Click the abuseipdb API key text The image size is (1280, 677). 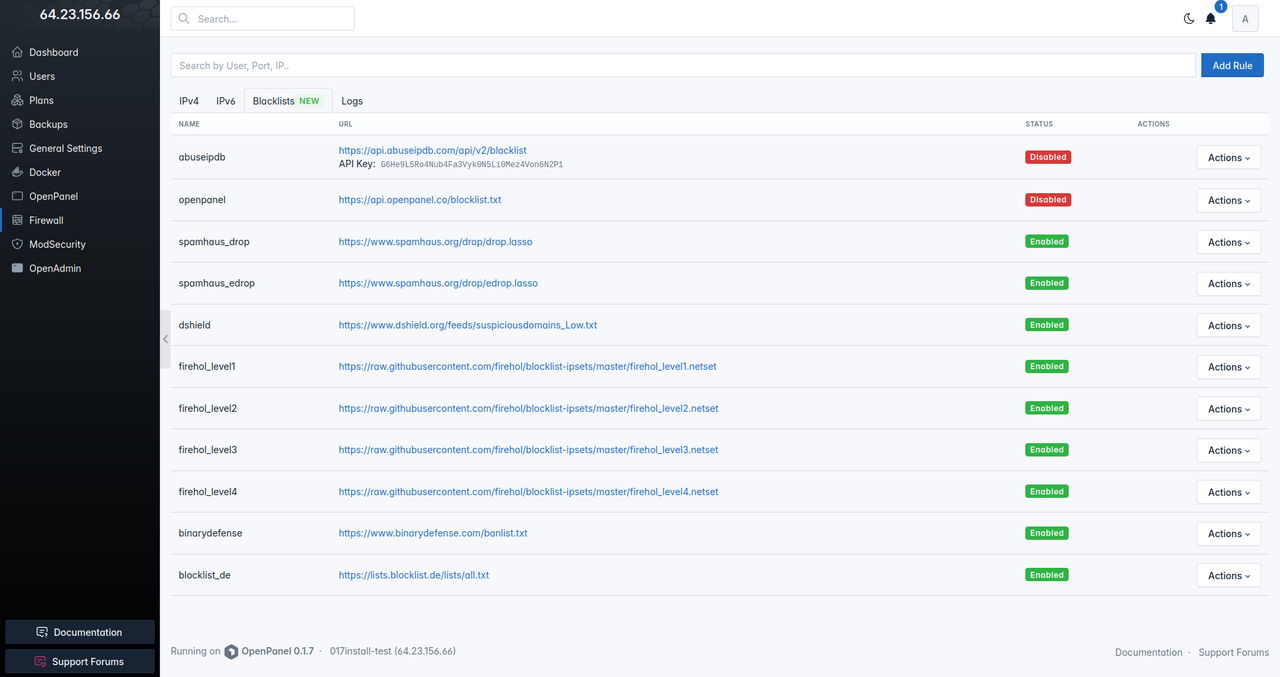pyautogui.click(x=471, y=164)
